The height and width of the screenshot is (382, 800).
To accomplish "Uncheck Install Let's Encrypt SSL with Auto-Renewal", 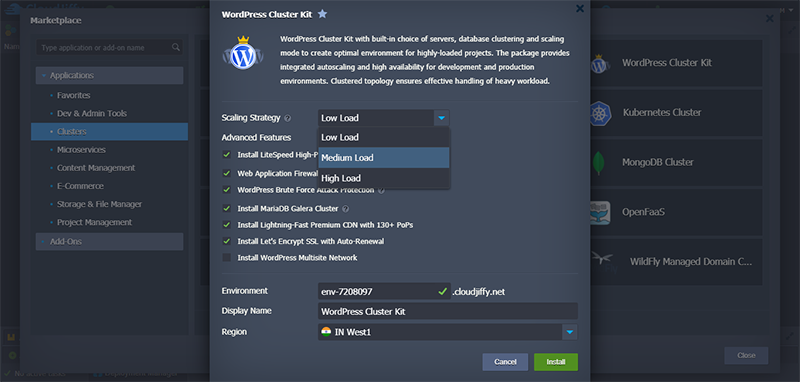I will pos(227,241).
